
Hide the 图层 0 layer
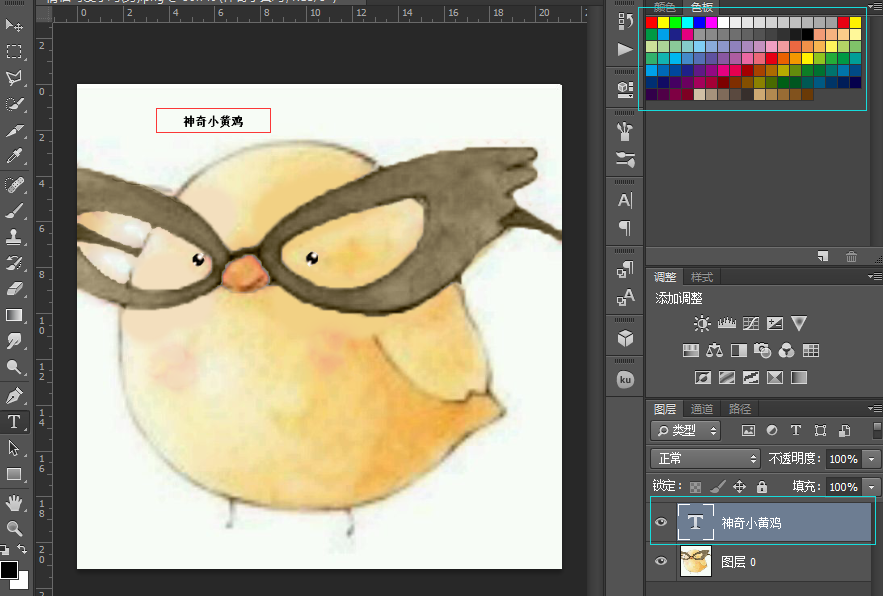coord(661,561)
